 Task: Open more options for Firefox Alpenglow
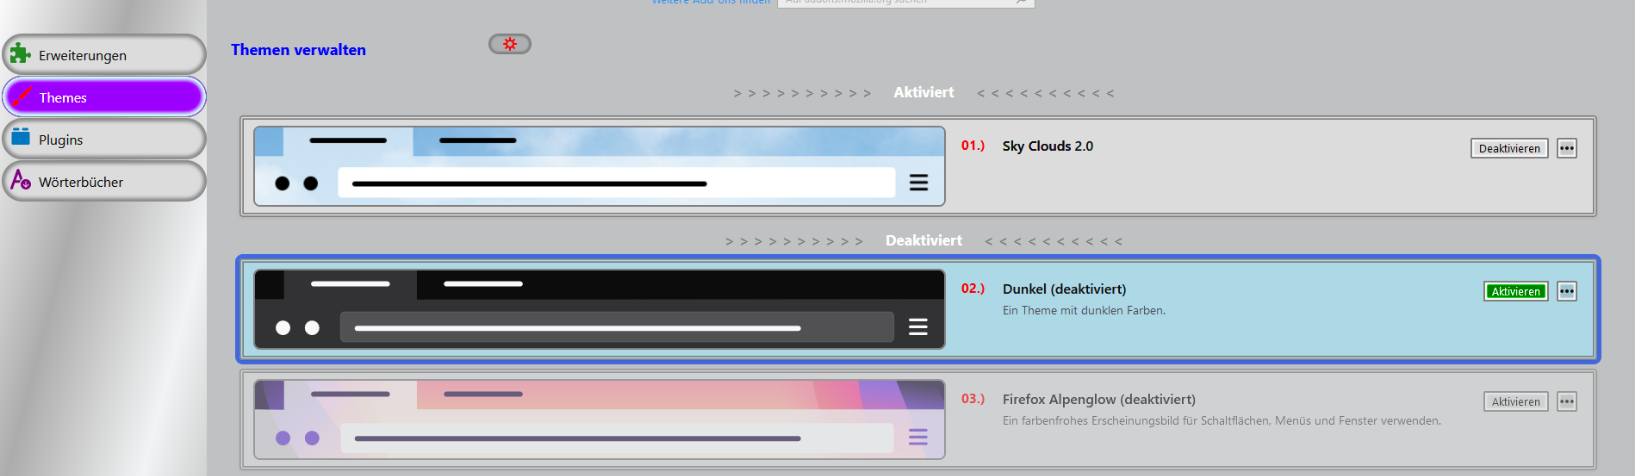click(1567, 401)
